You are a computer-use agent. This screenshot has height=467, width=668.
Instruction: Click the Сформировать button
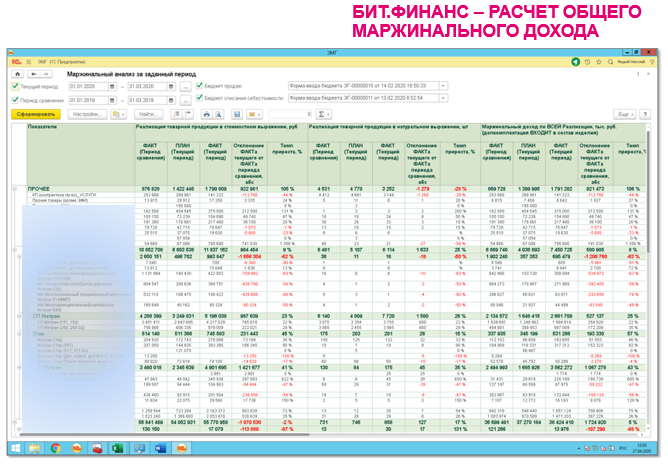coord(36,114)
